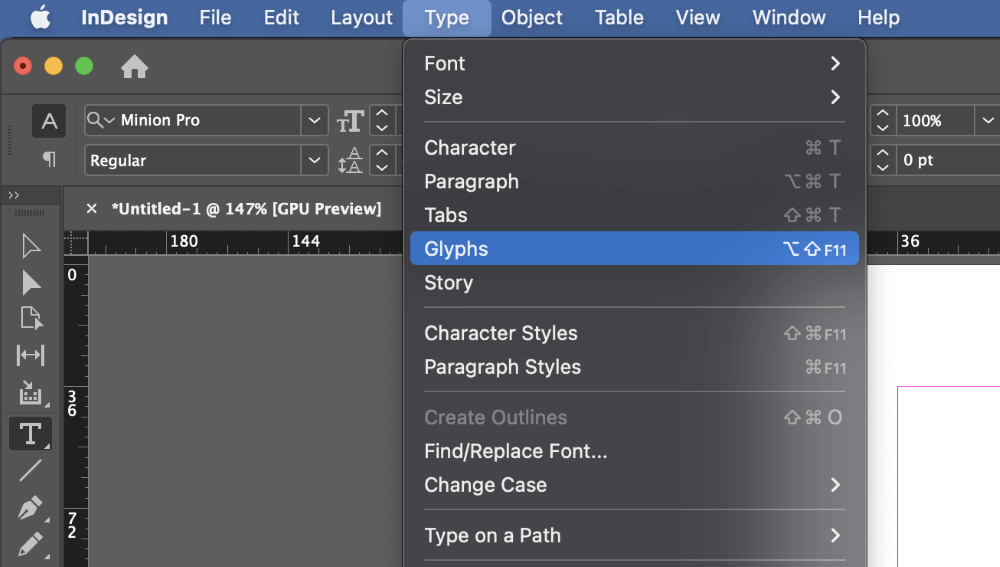Open the Apple menu
The image size is (1000, 567).
(x=40, y=17)
